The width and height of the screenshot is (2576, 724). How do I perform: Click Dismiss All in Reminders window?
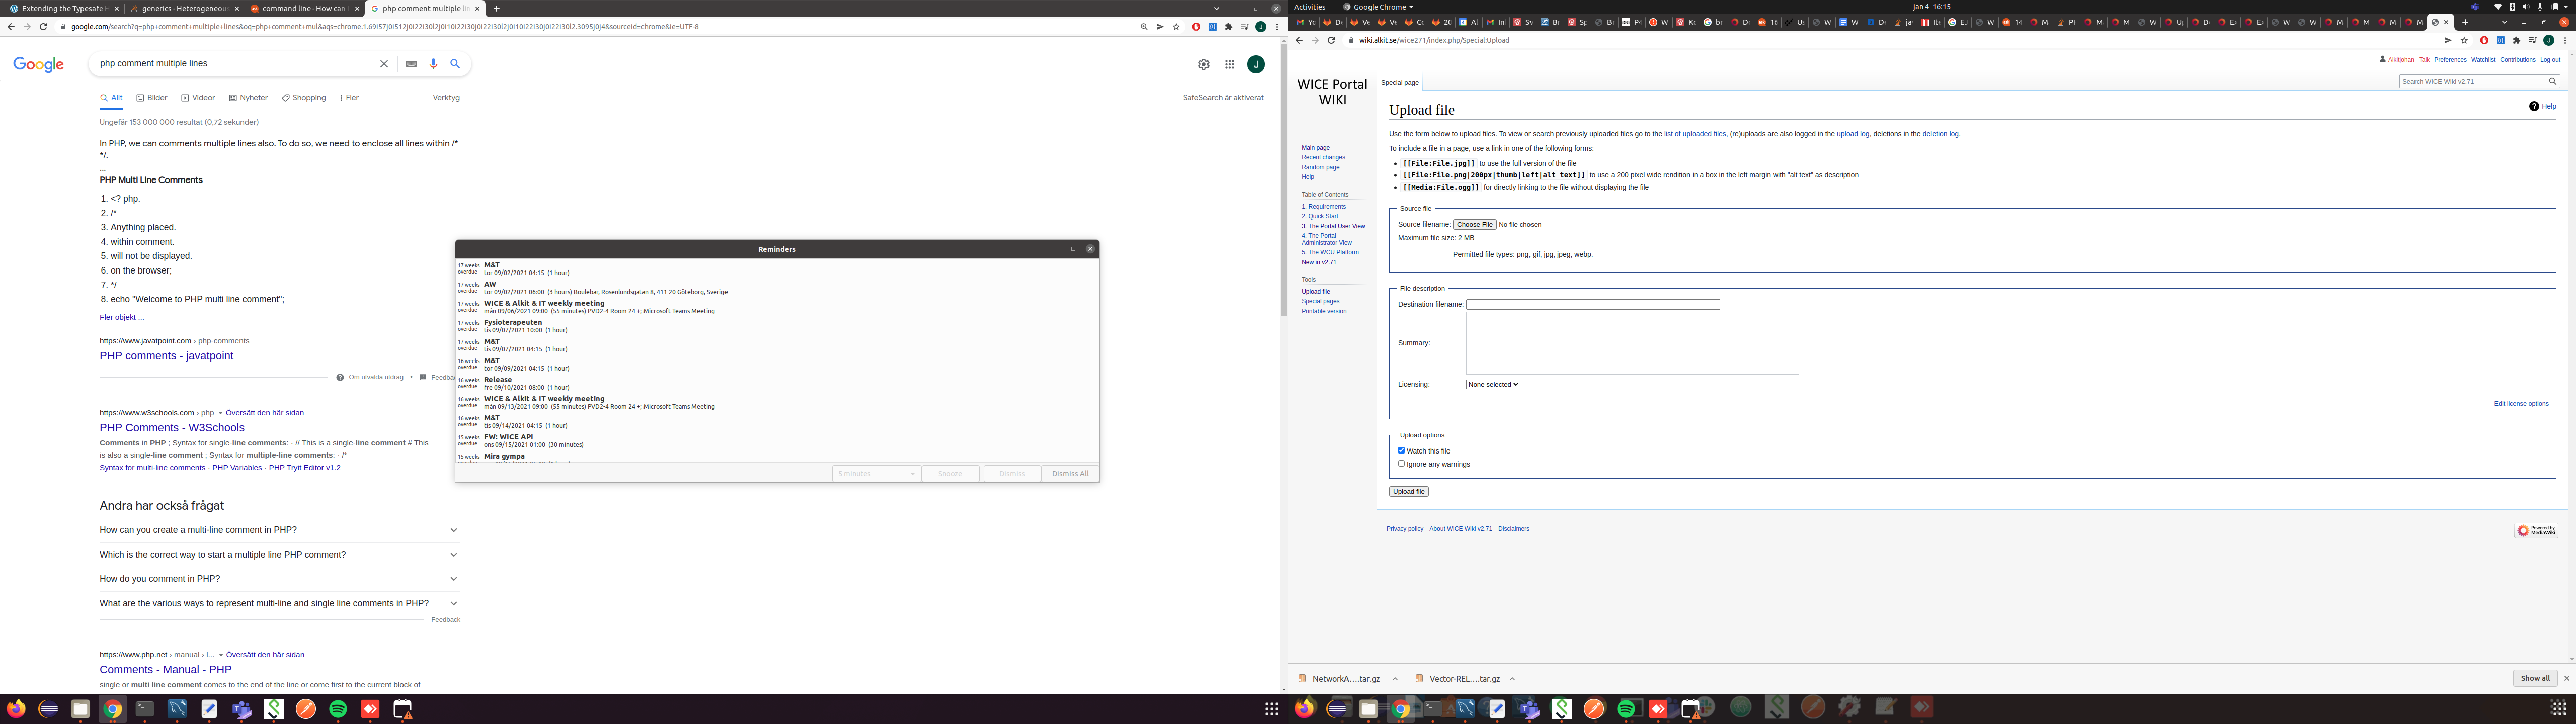click(1070, 473)
